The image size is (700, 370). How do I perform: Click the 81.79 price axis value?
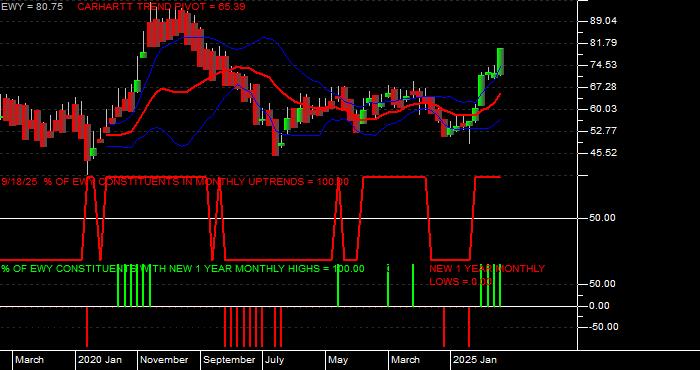(x=604, y=43)
